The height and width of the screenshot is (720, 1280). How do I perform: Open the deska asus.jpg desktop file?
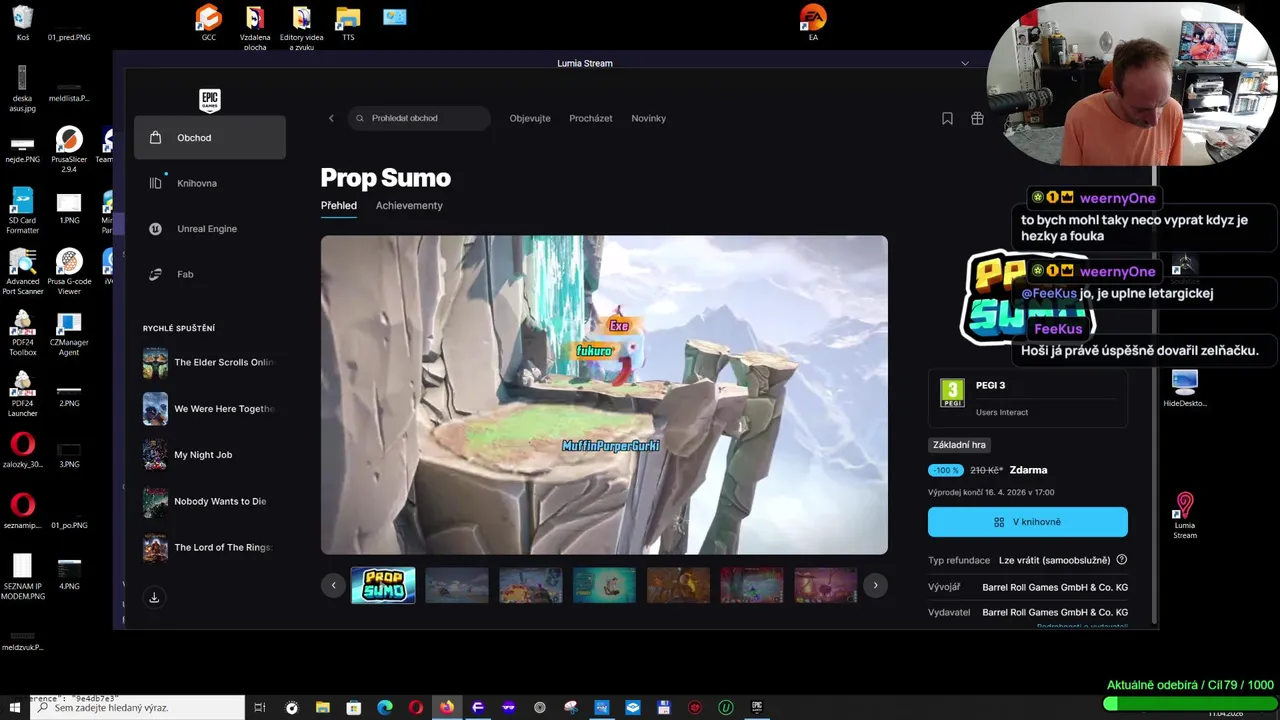click(x=22, y=88)
